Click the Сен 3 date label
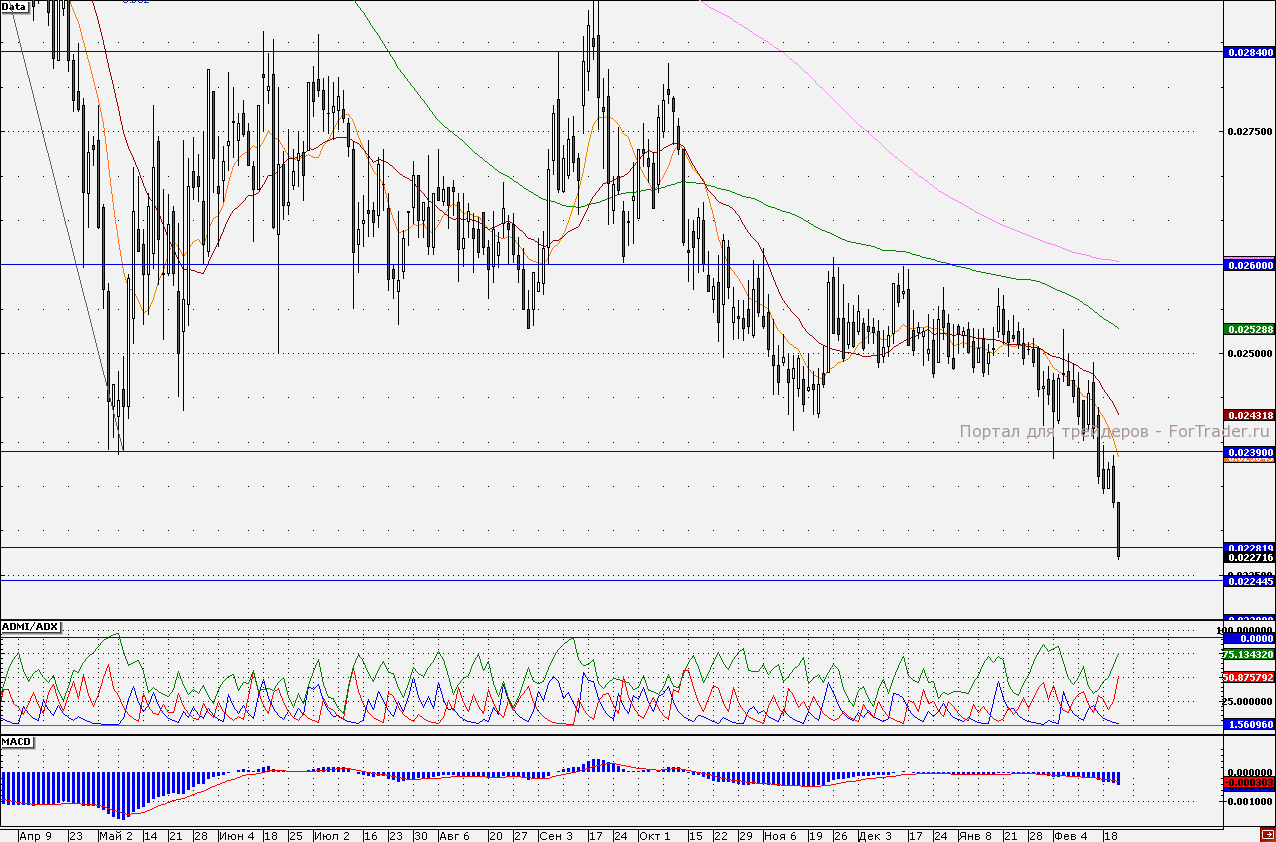Viewport: 1276px width, 842px height. point(555,835)
